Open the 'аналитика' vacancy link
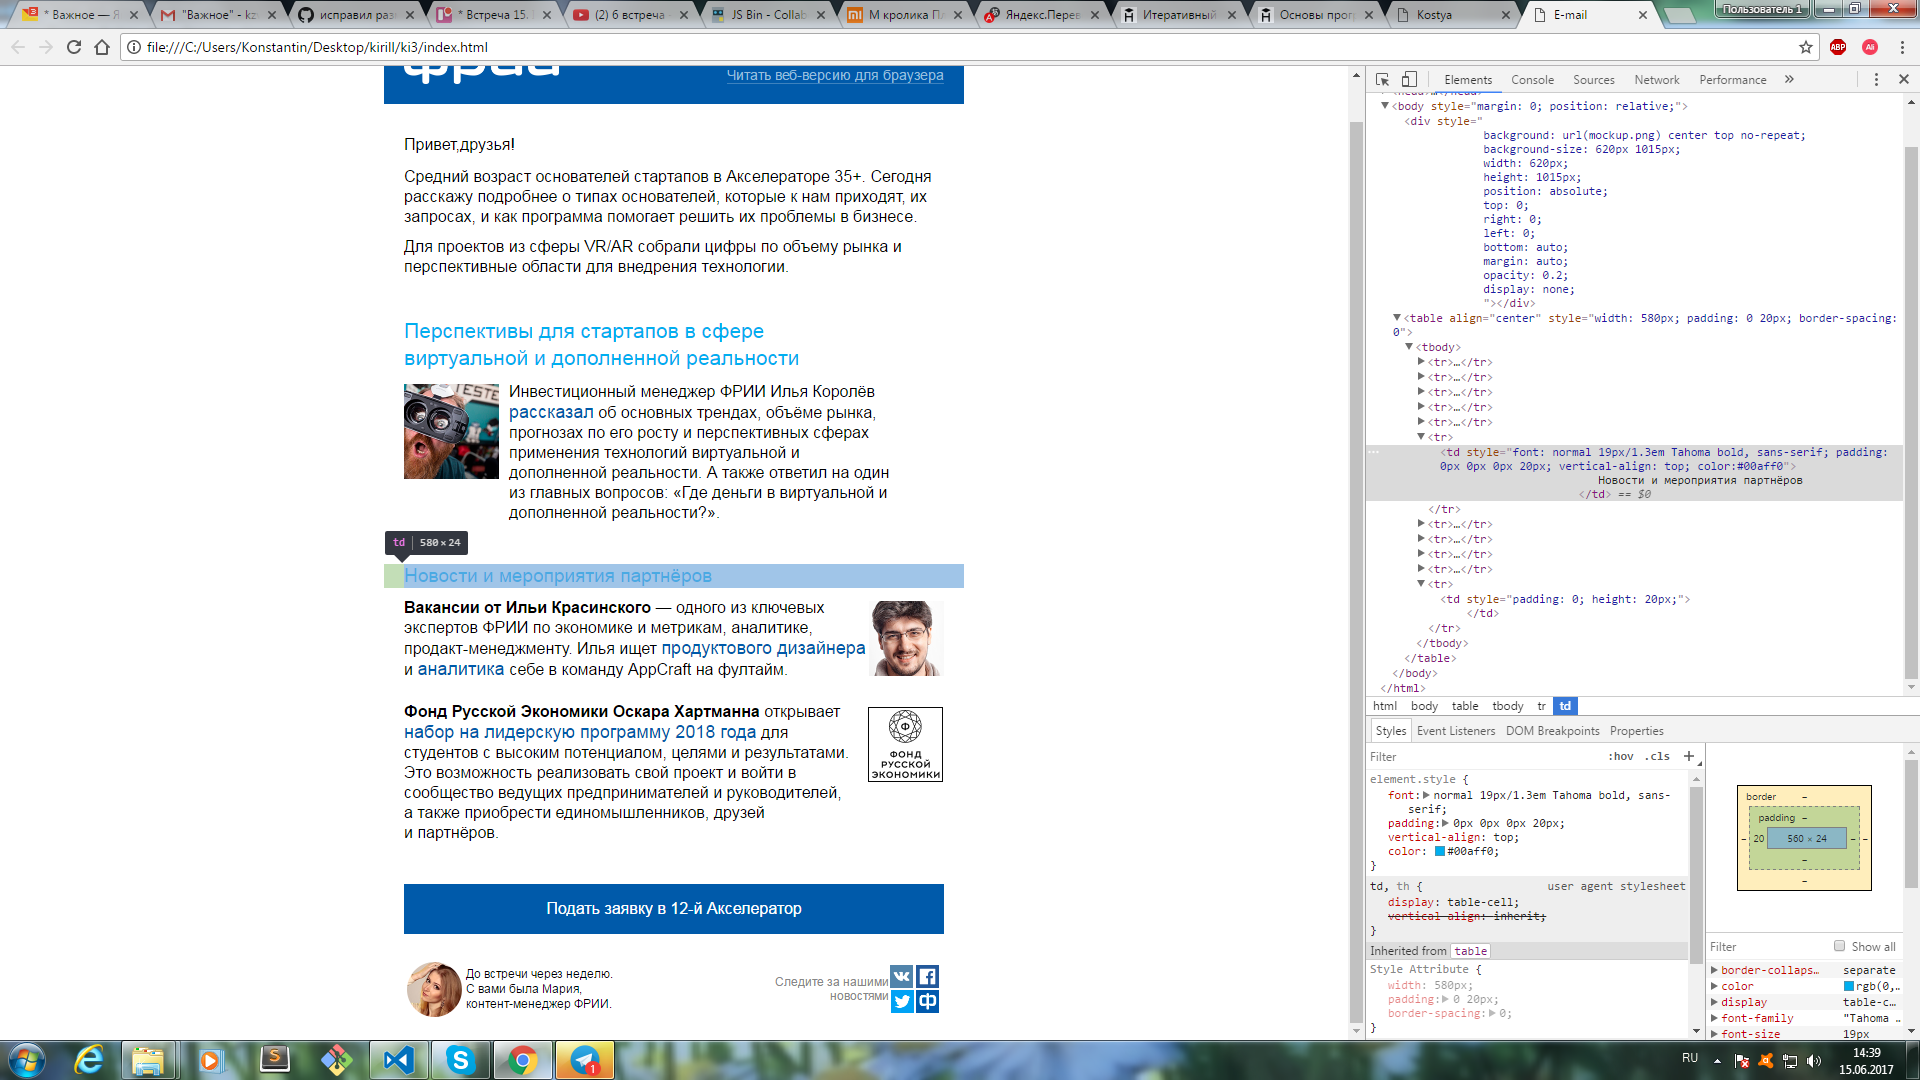 [x=460, y=669]
